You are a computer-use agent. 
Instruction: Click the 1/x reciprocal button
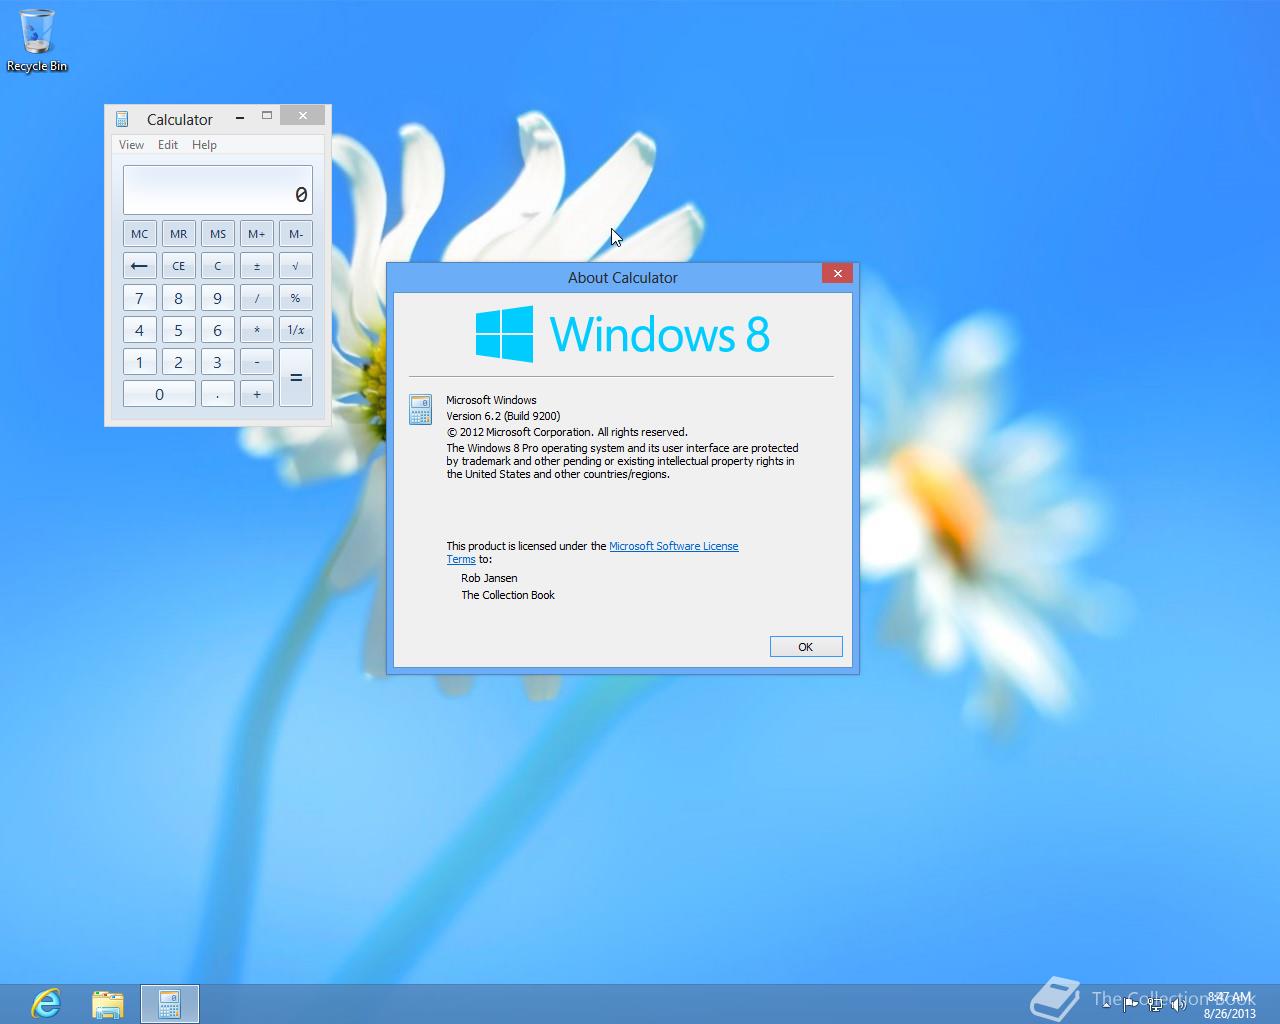(296, 330)
